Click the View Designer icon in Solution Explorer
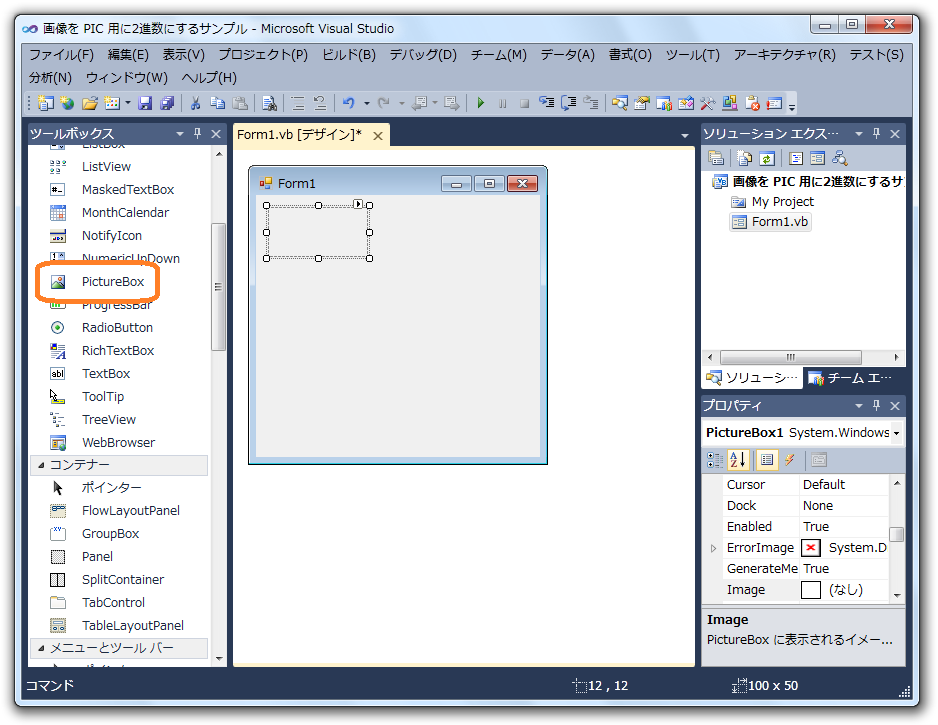The image size is (938, 725). coord(818,158)
